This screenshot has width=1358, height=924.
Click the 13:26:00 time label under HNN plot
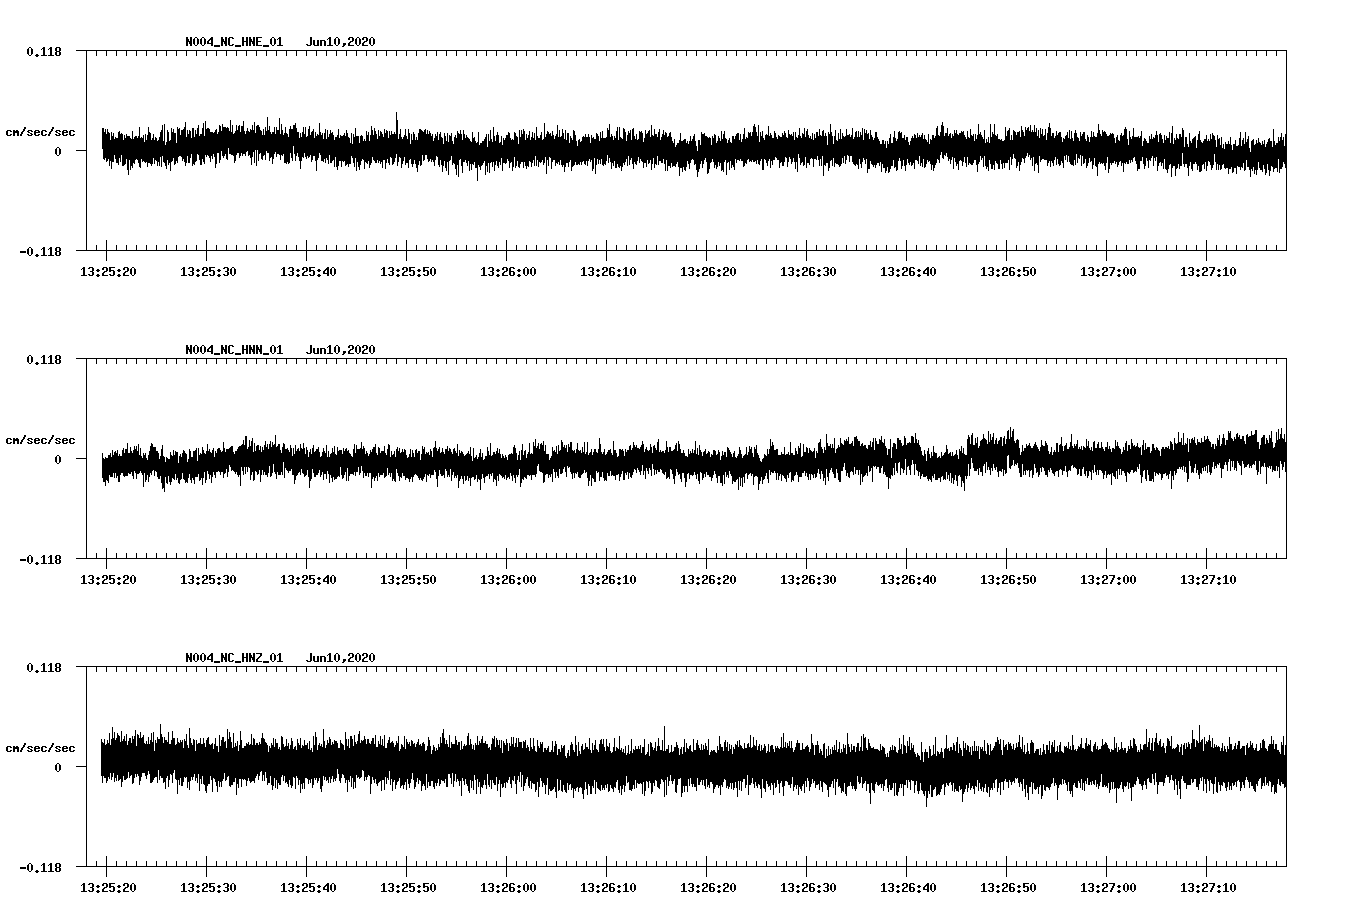click(508, 580)
